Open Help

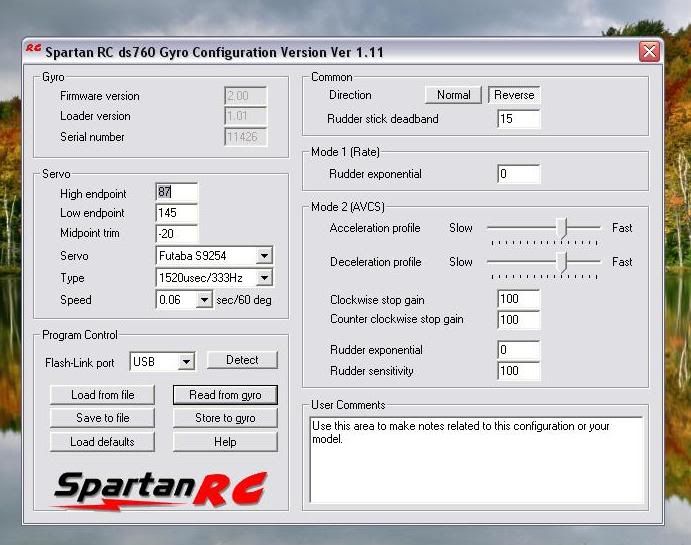[225, 442]
